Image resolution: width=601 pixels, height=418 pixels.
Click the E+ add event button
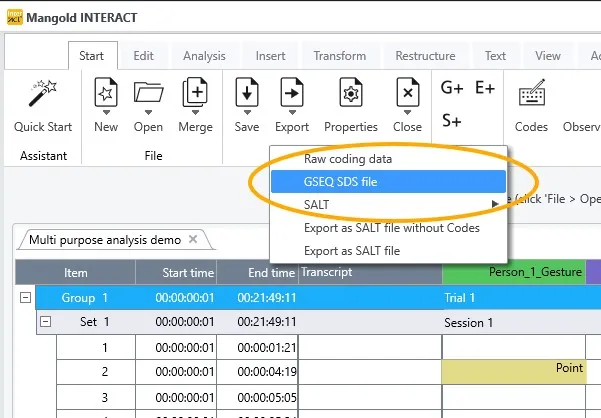click(x=485, y=88)
